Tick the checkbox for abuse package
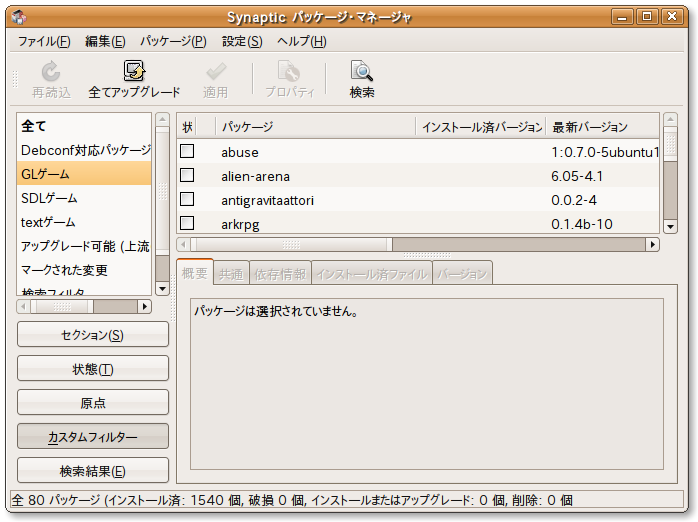The height and width of the screenshot is (522, 698). pos(187,151)
